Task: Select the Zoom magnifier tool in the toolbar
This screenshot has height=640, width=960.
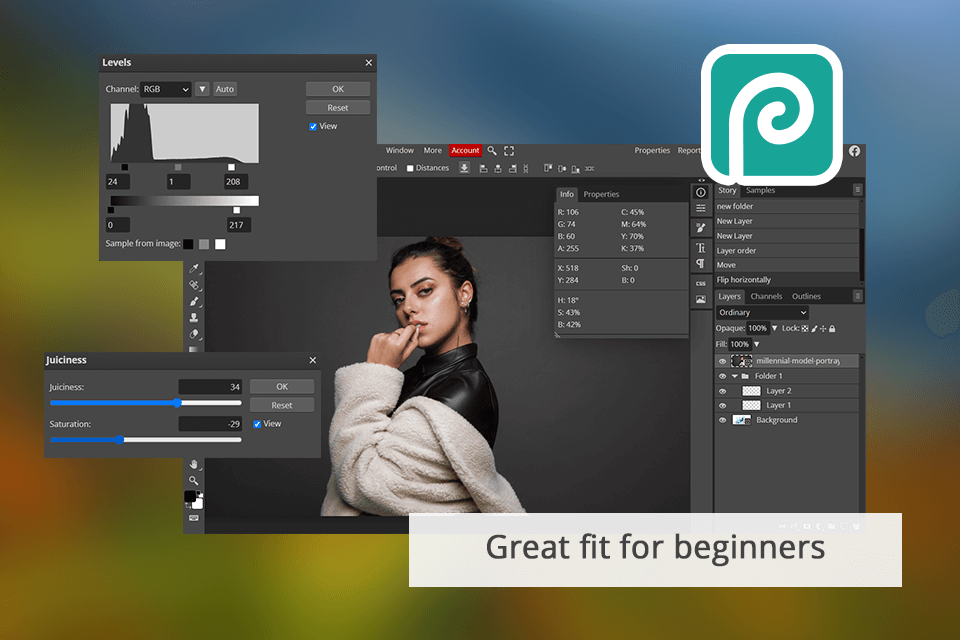Action: click(x=193, y=481)
